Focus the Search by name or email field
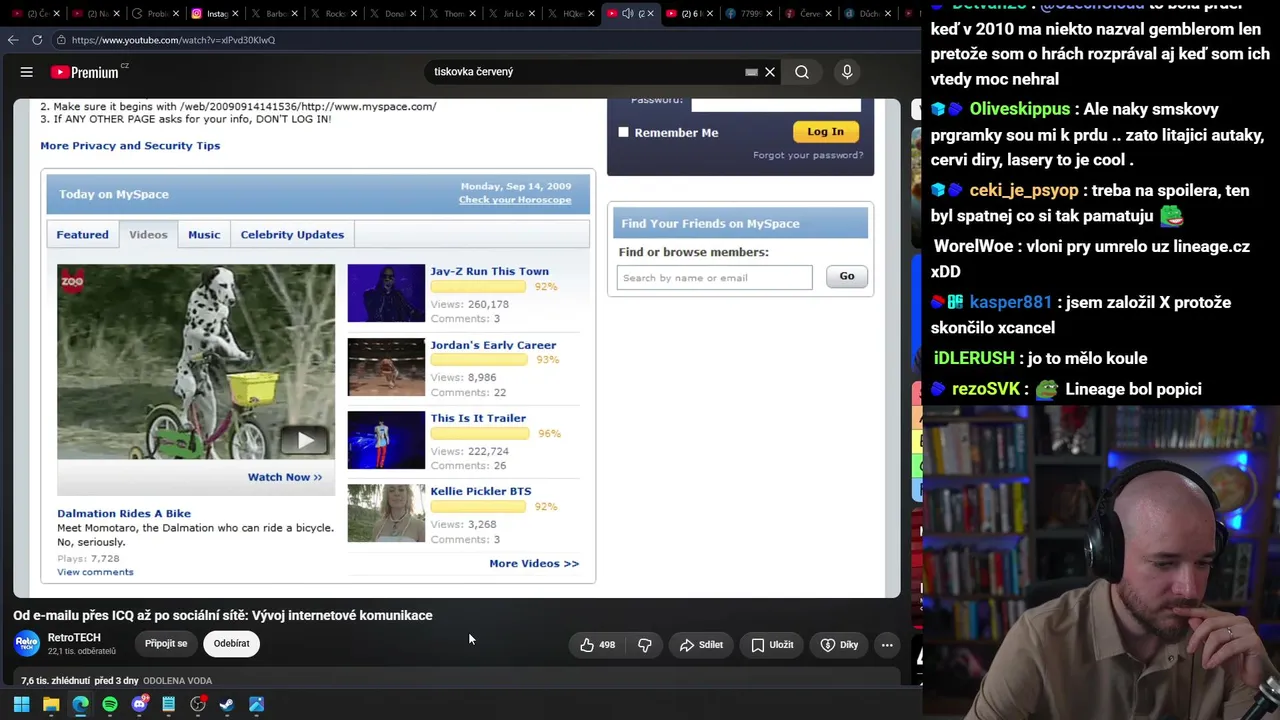This screenshot has width=1280, height=720. click(x=715, y=277)
